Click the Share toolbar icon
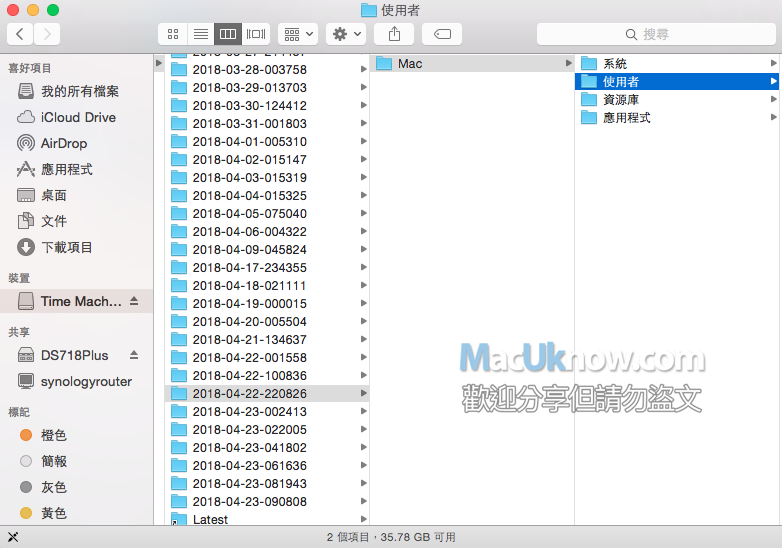 click(393, 34)
